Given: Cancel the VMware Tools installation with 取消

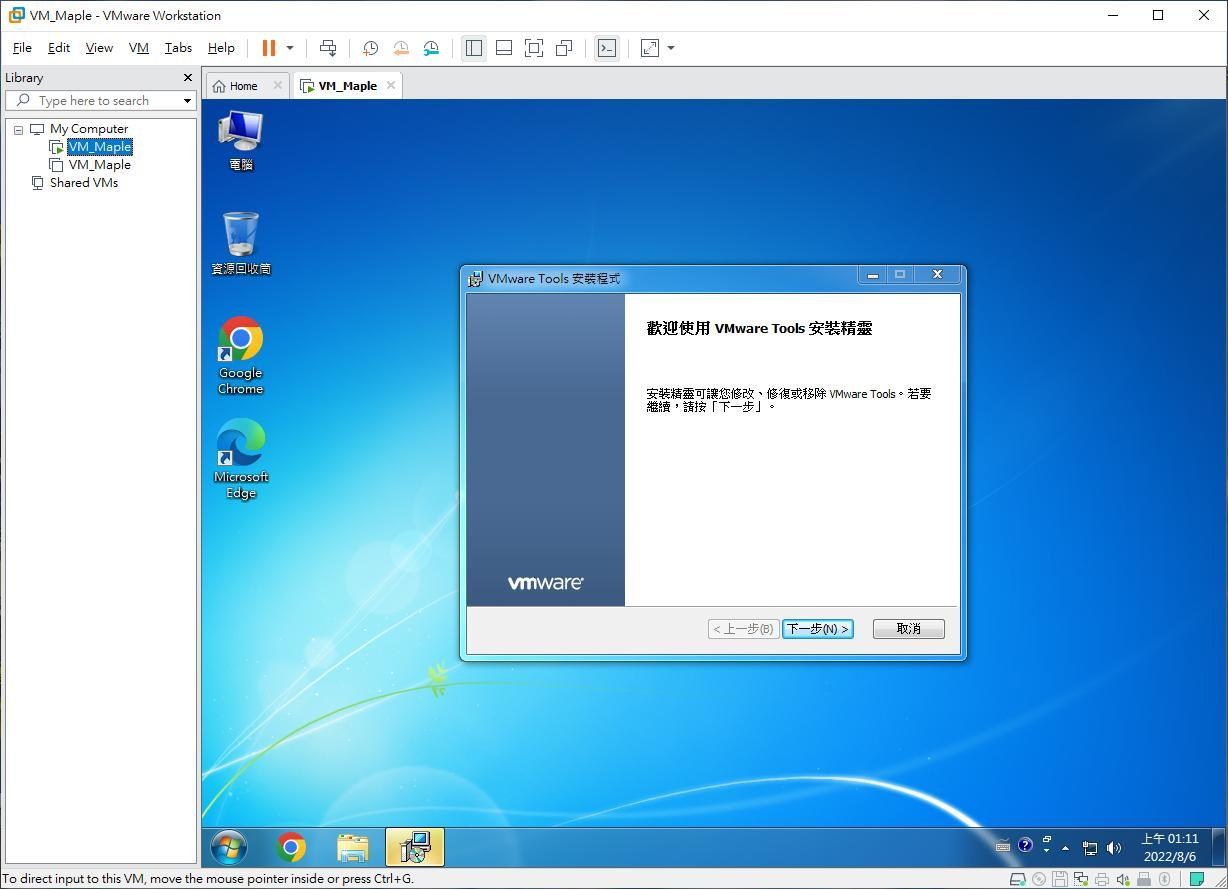Looking at the screenshot, I should pos(907,628).
